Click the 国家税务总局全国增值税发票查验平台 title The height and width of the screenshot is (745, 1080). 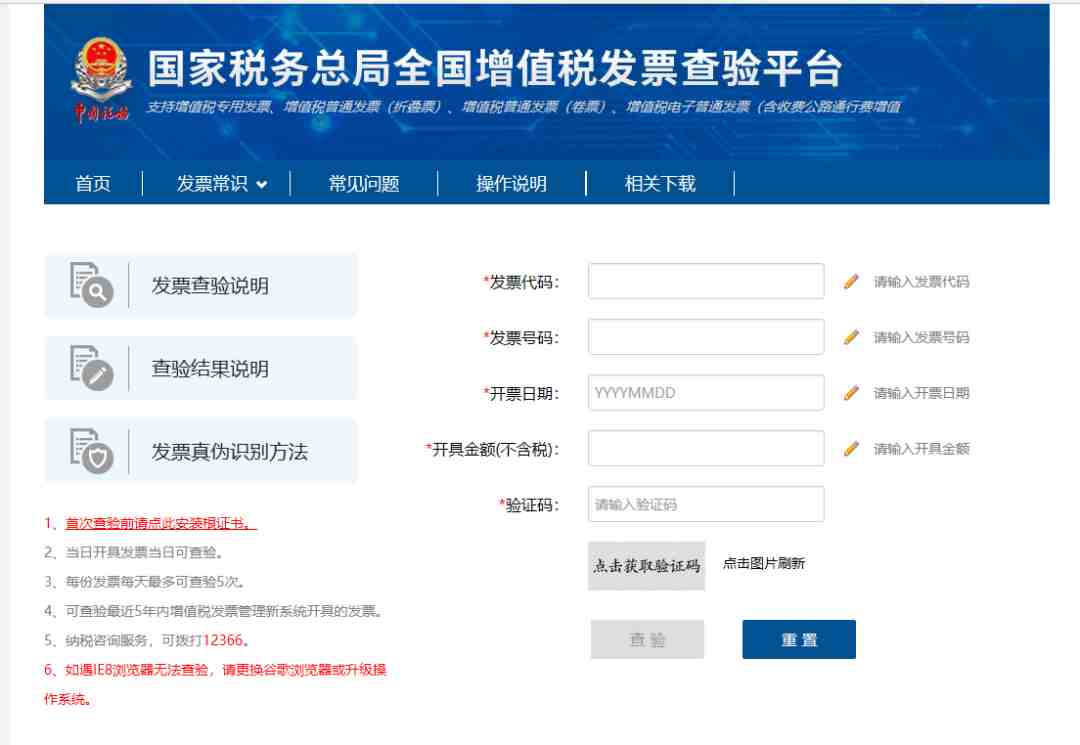(x=495, y=68)
